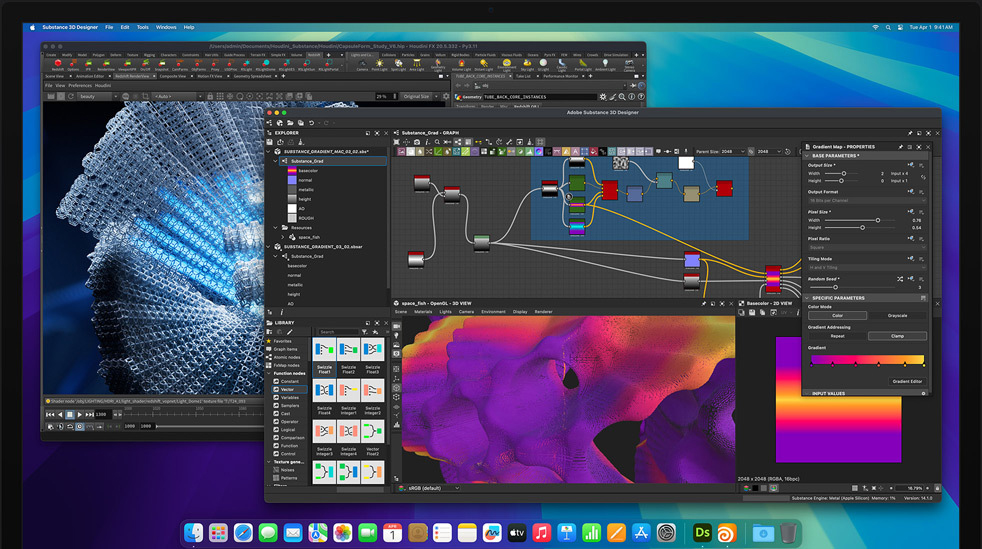
Task: Open the Environment menu in 3D view
Action: coord(493,312)
